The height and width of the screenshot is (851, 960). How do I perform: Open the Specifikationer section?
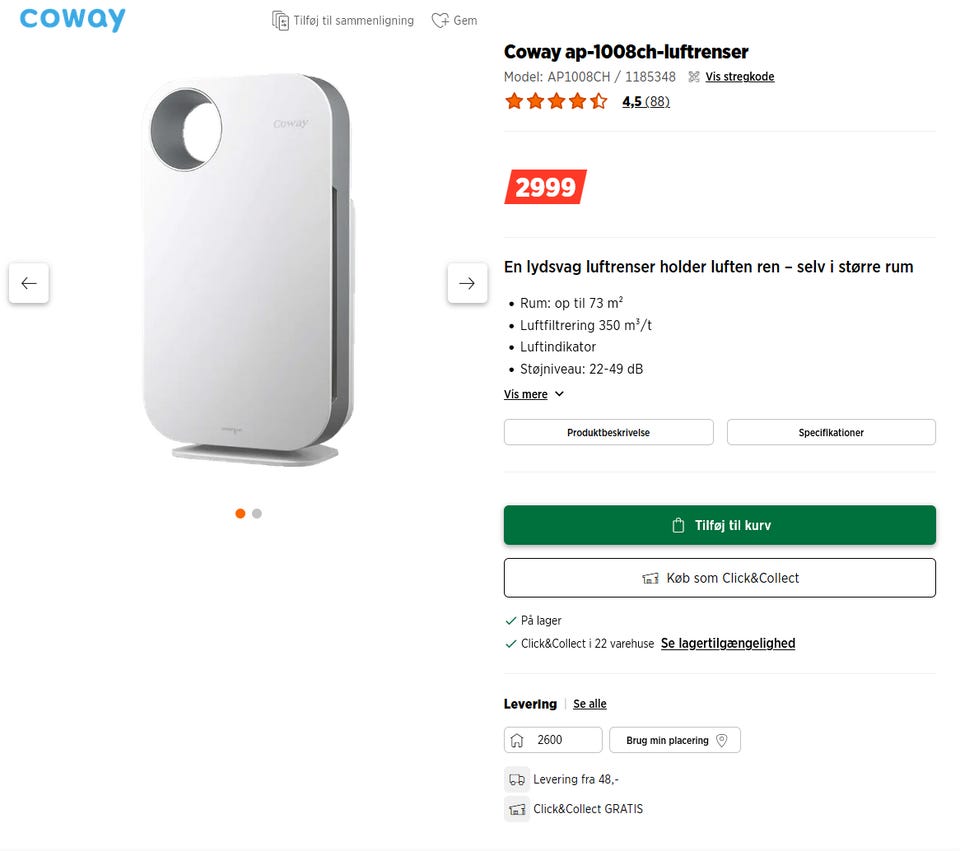[831, 432]
